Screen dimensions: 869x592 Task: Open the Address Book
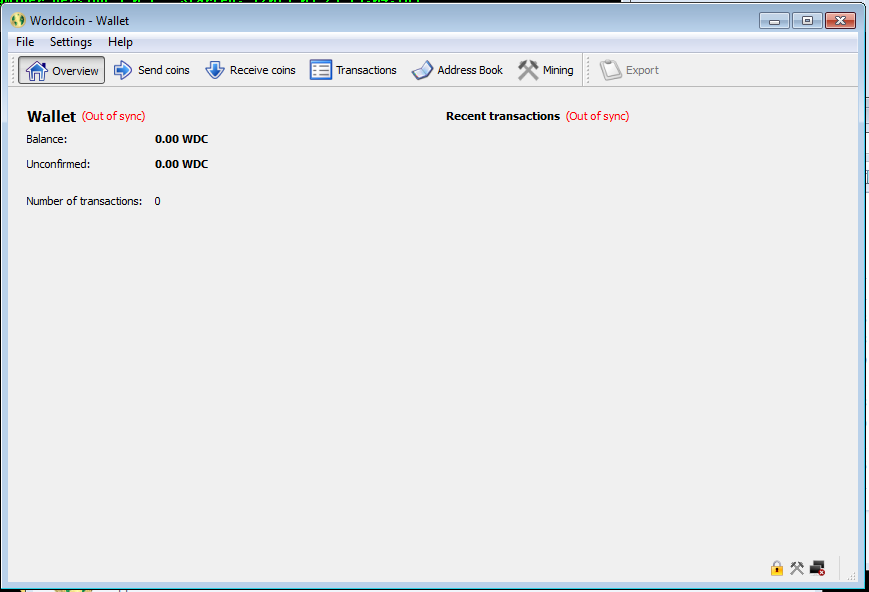pyautogui.click(x=457, y=70)
